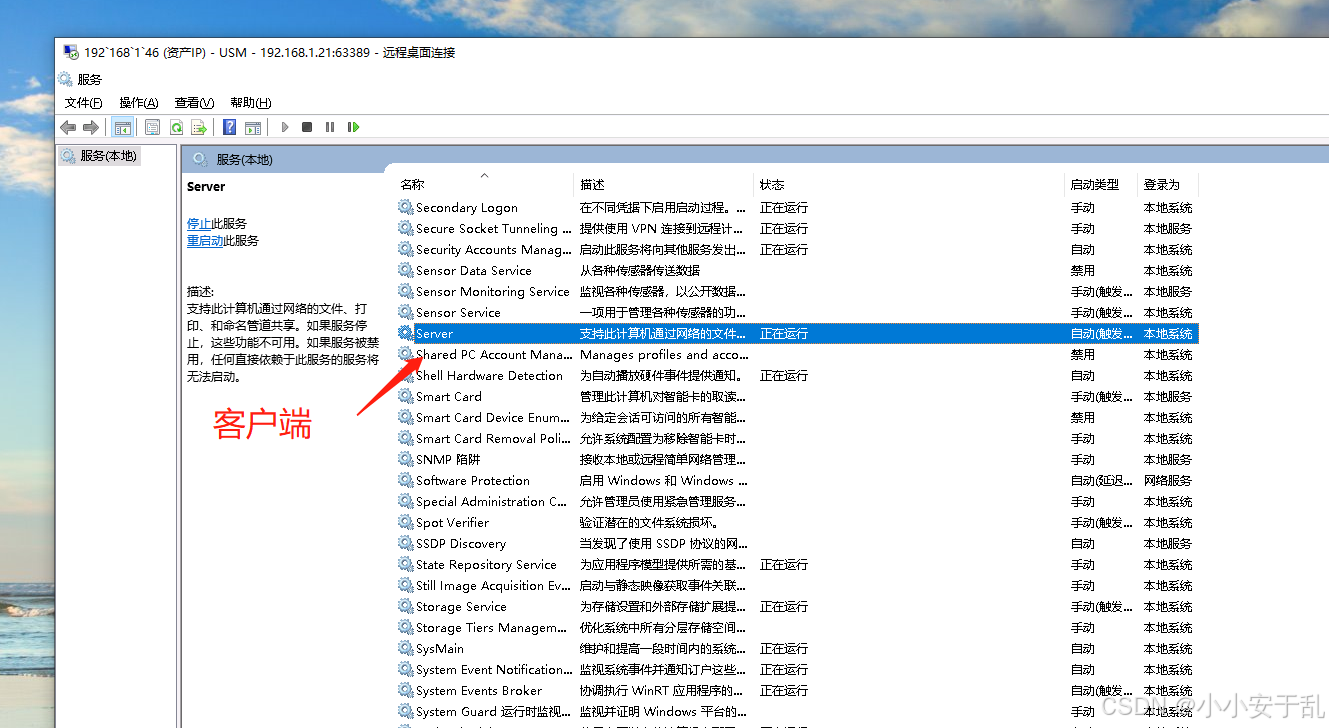Click the Pause Service icon
This screenshot has height=728, width=1329.
tap(330, 127)
